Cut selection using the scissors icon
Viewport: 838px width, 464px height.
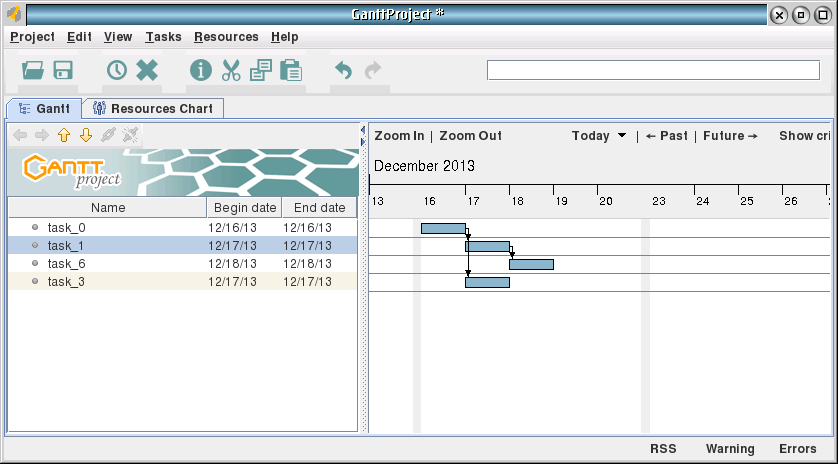pos(231,70)
